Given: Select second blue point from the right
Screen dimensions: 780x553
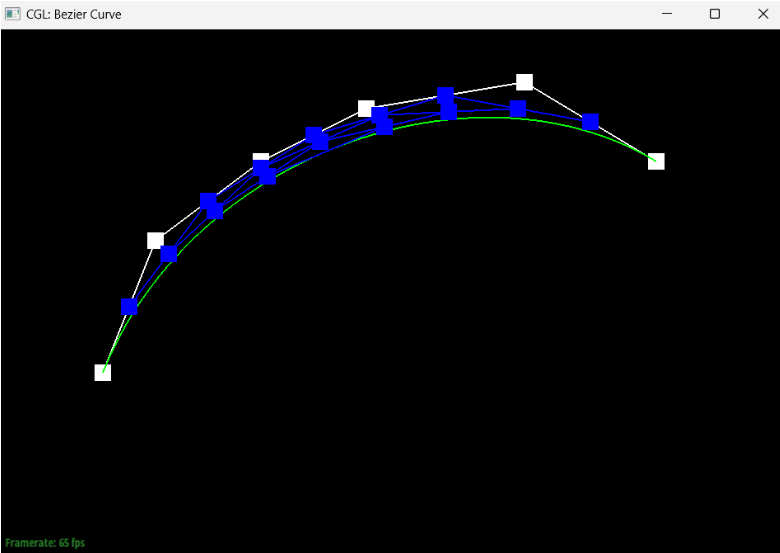Looking at the screenshot, I should pyautogui.click(x=518, y=108).
